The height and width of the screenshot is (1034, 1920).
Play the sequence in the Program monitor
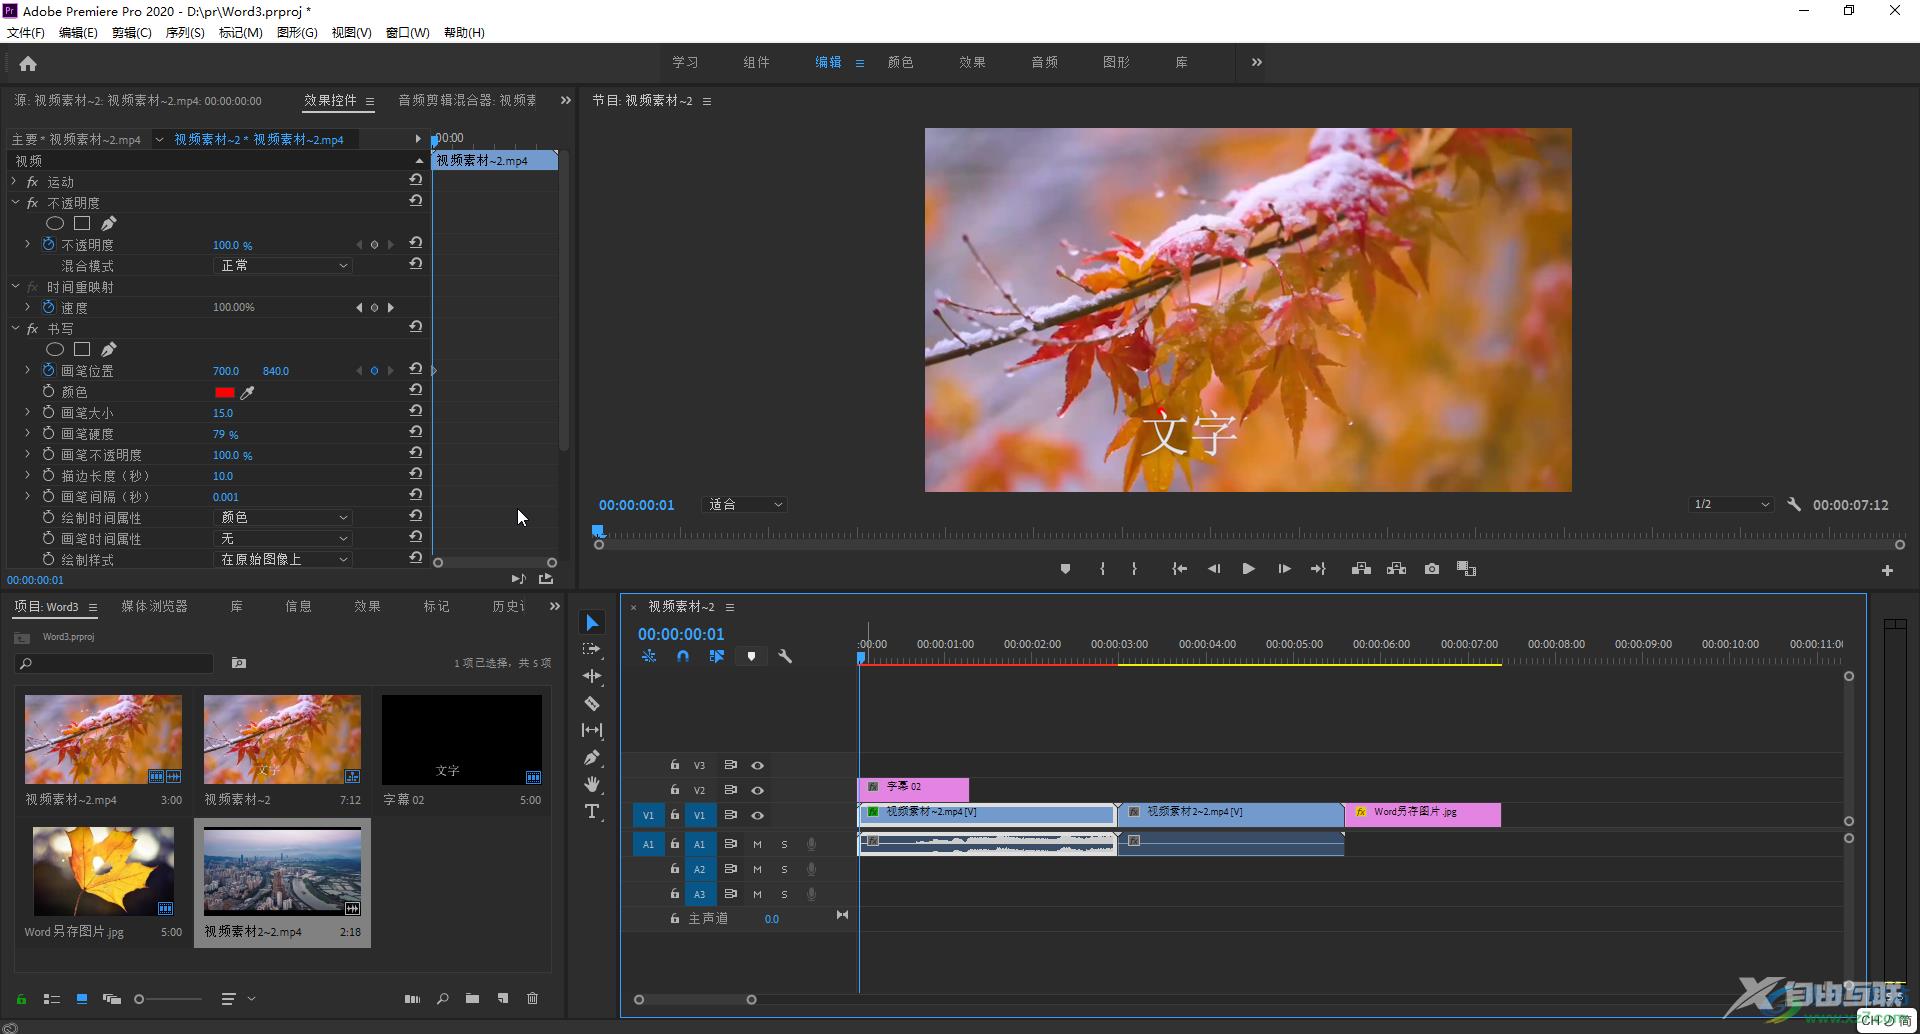1249,569
